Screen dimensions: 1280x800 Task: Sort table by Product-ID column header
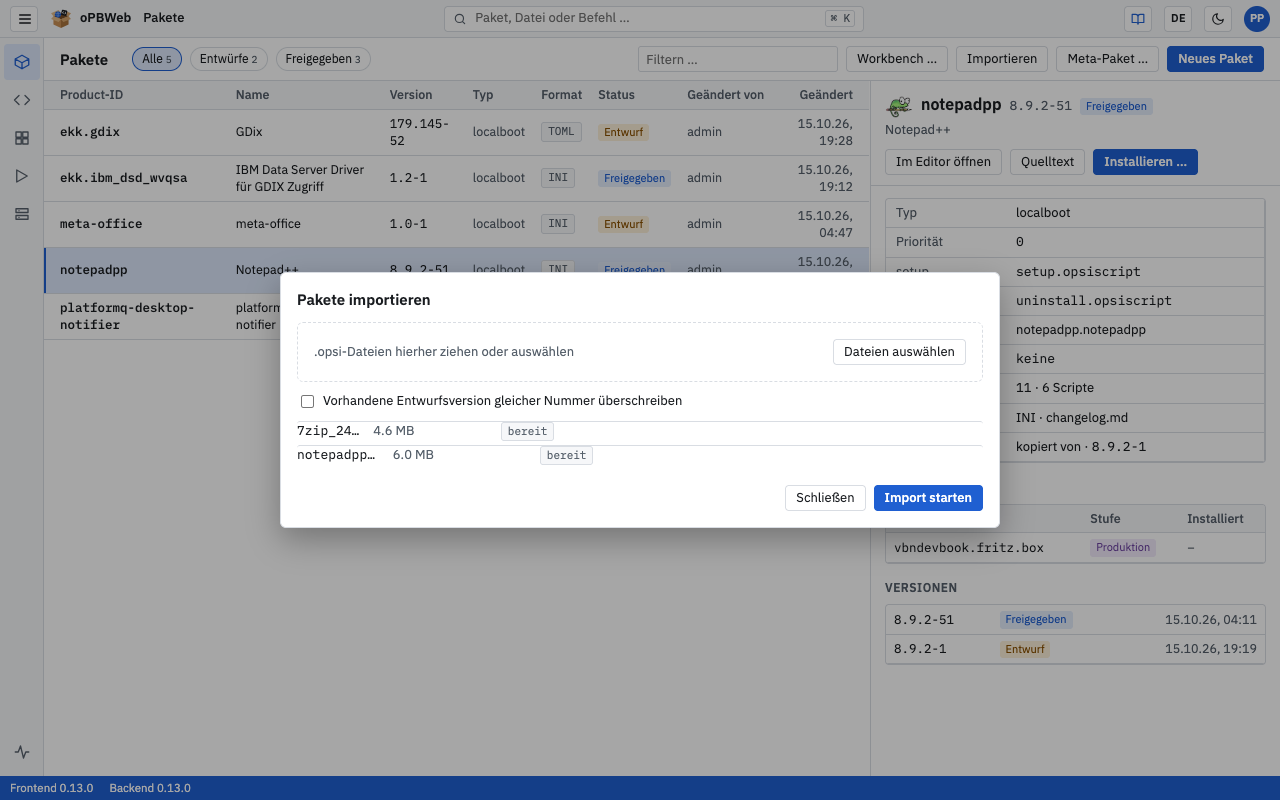pyautogui.click(x=92, y=95)
